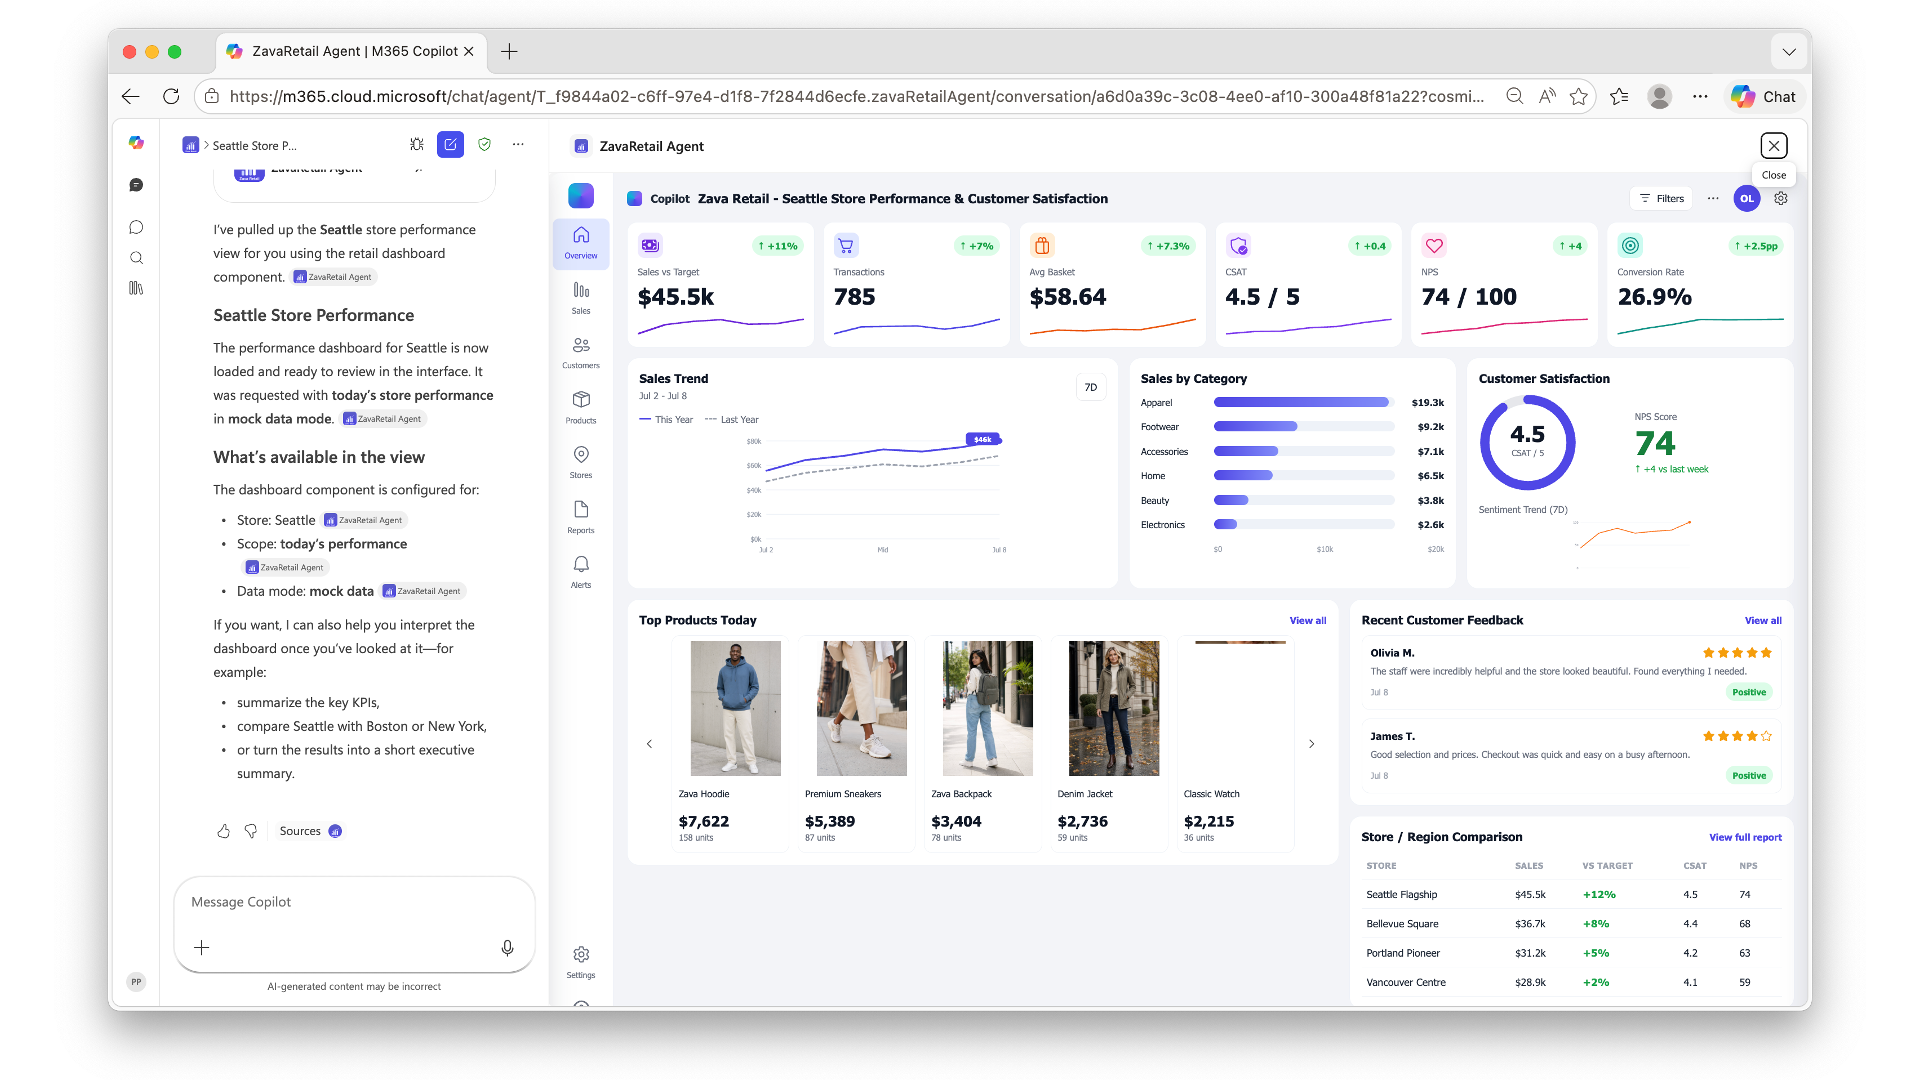The height and width of the screenshot is (1080, 1920).
Task: Click the CSAT shield icon
Action: pyautogui.click(x=1238, y=245)
